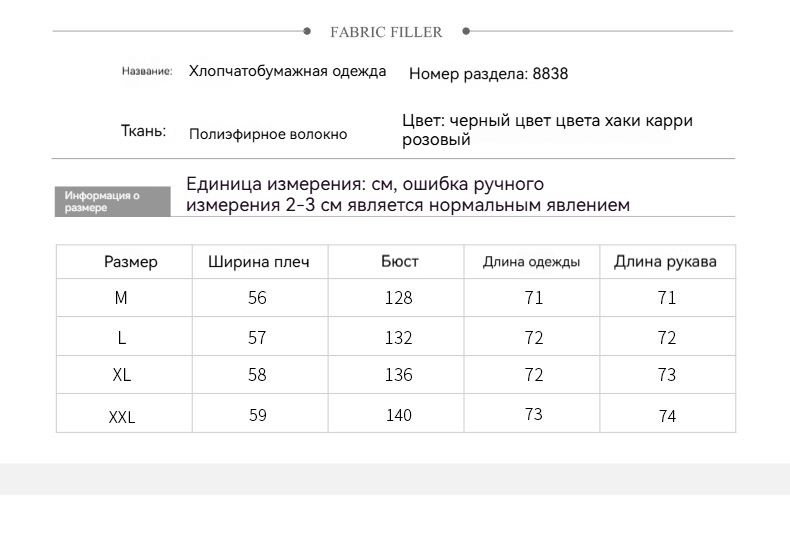Click the Длина одежды column header
This screenshot has width=790, height=533.
point(531,262)
